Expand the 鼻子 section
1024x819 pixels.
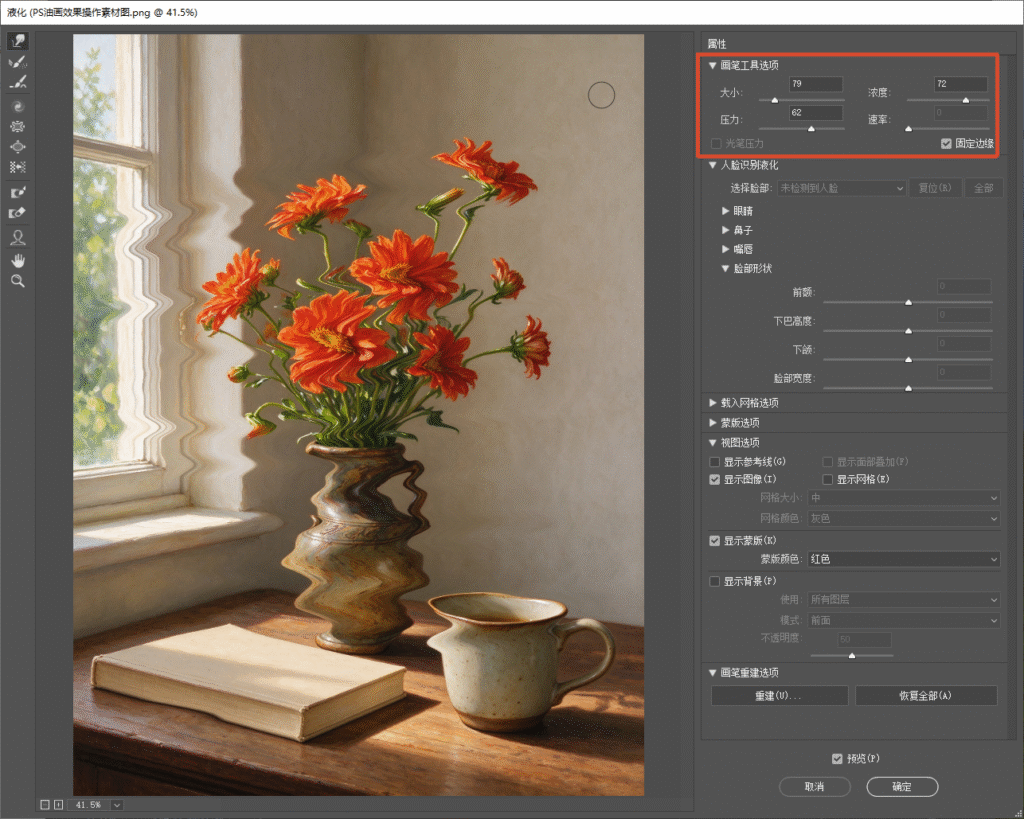(x=725, y=230)
